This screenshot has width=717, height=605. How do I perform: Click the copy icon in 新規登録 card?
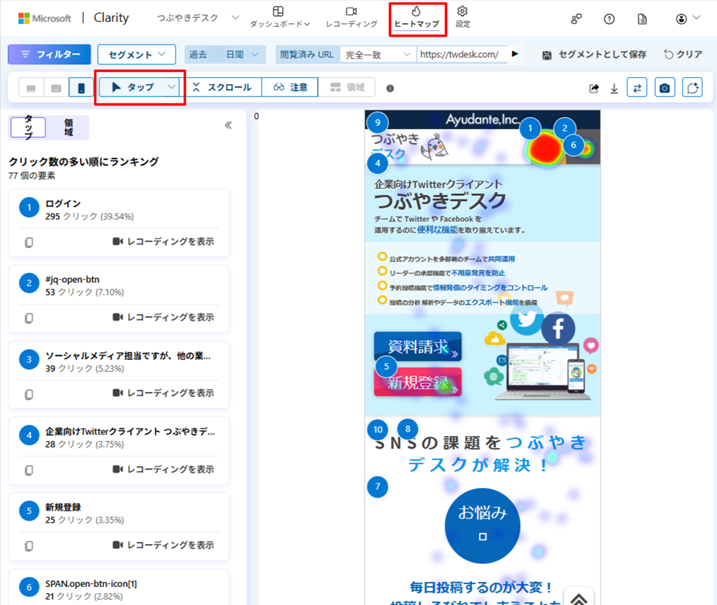(29, 546)
